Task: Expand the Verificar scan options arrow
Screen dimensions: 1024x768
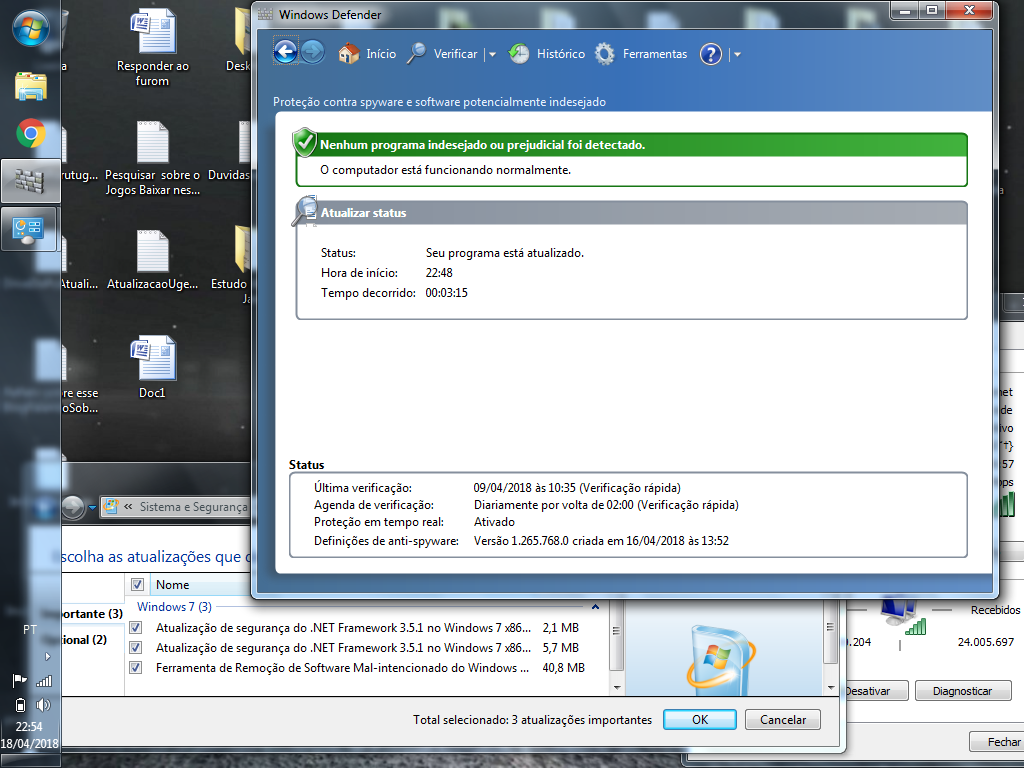Action: (492, 55)
